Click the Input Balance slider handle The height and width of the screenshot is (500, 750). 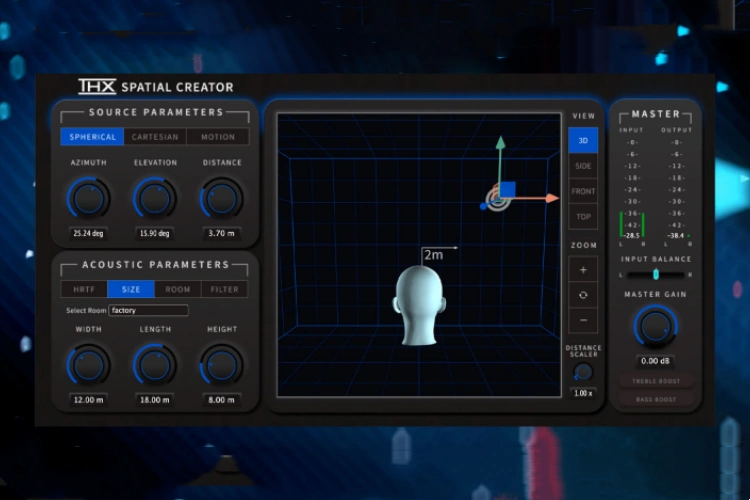[x=656, y=274]
